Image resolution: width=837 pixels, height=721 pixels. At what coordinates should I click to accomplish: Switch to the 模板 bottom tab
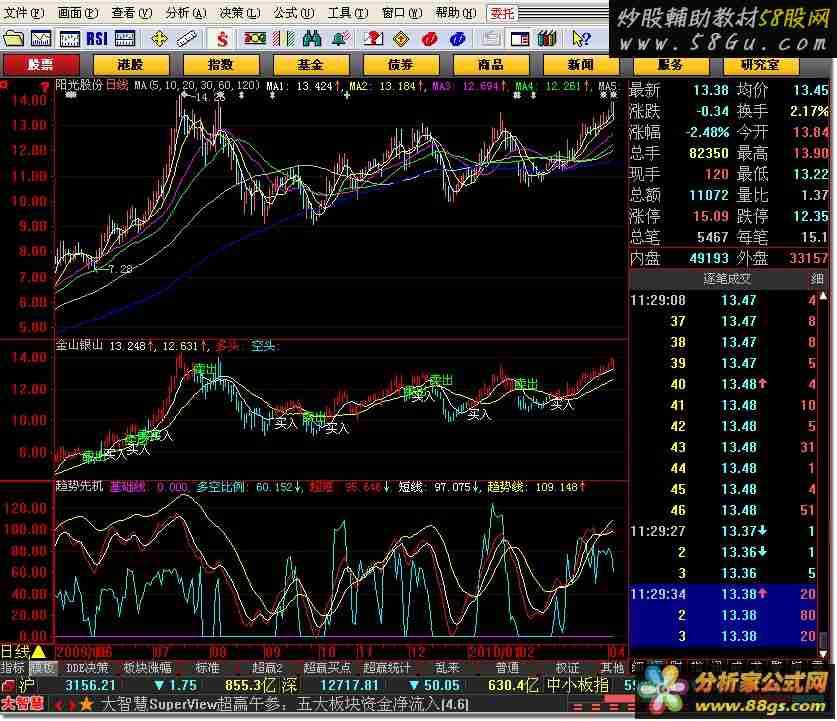[x=42, y=667]
